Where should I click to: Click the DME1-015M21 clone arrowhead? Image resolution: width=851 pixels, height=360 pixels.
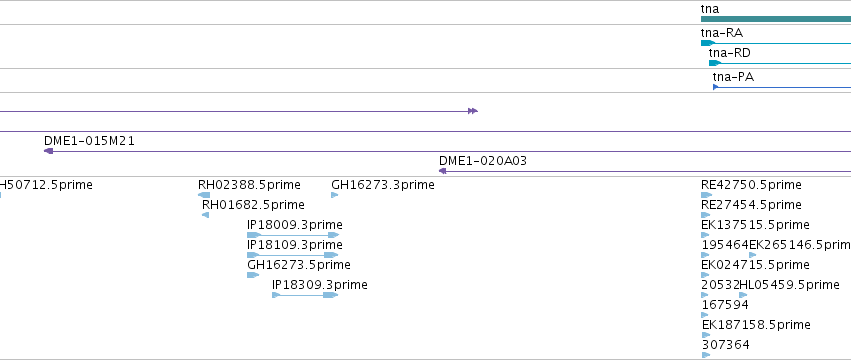pyautogui.click(x=48, y=151)
